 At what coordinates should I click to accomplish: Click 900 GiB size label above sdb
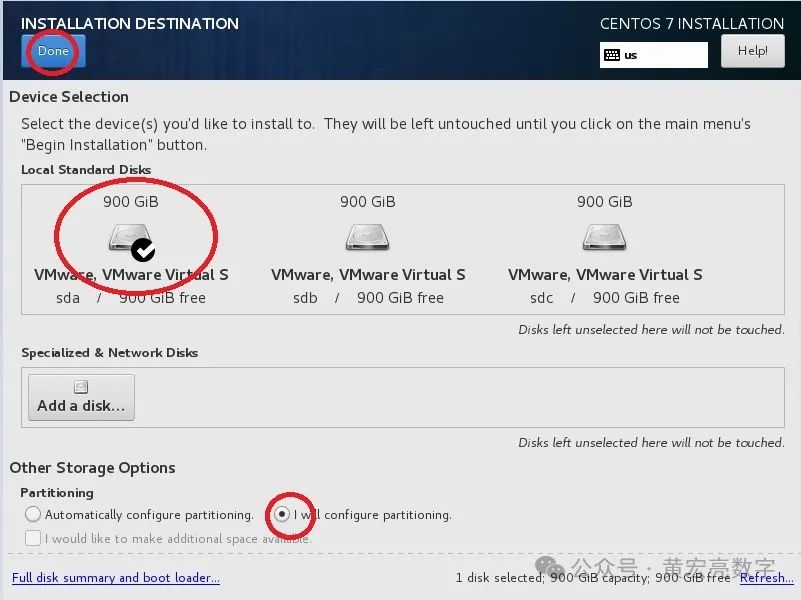tap(368, 202)
